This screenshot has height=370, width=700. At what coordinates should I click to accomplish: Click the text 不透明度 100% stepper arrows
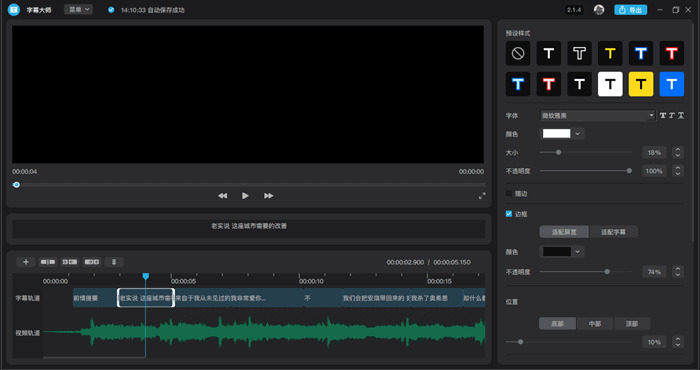coord(678,170)
